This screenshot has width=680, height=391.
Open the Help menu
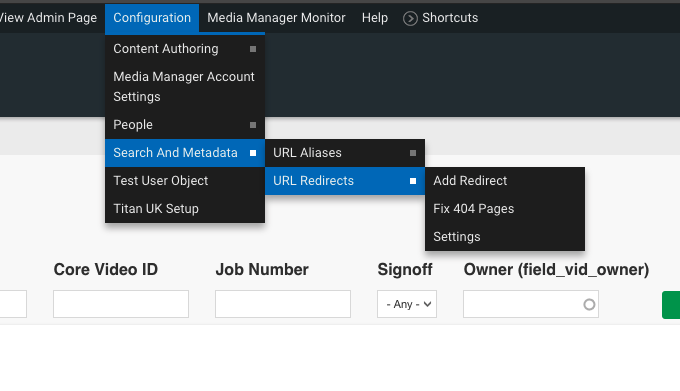coord(375,18)
